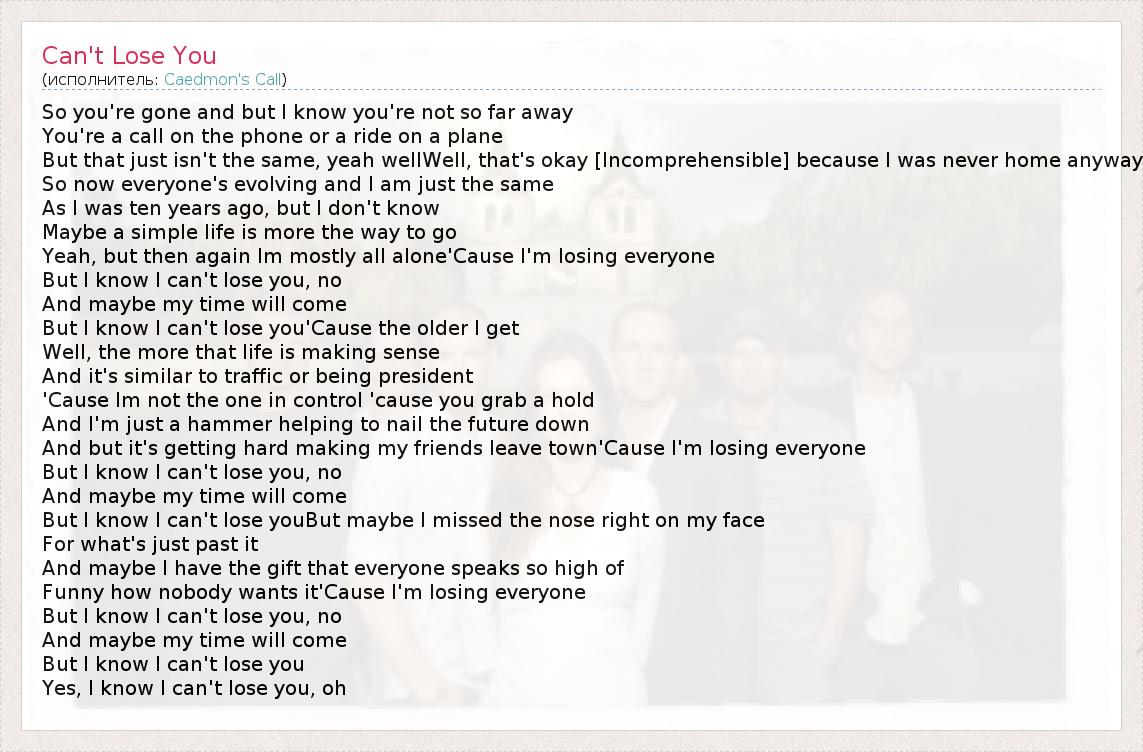Select the line "Well, the more that life is making sense"
Viewport: 1143px width, 752px height.
click(240, 352)
